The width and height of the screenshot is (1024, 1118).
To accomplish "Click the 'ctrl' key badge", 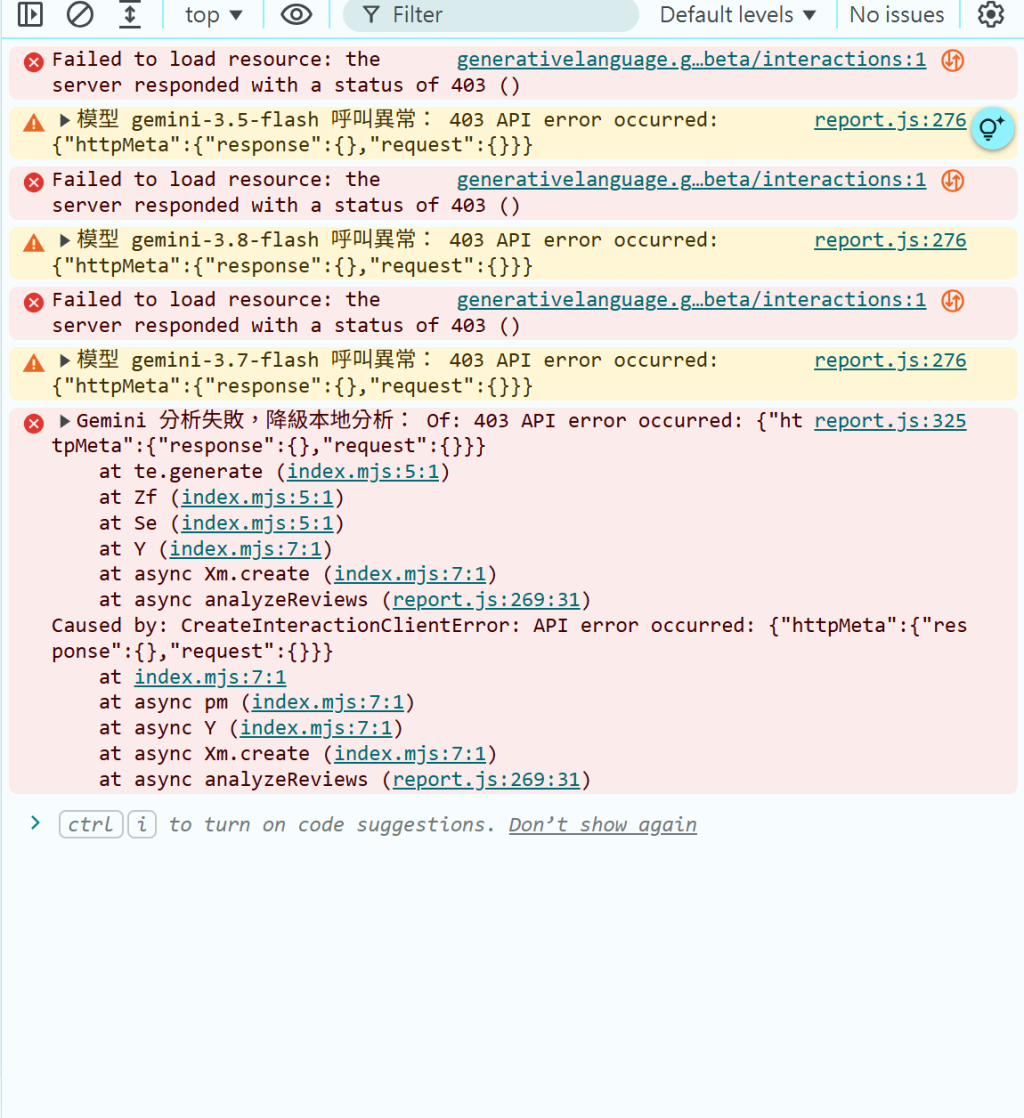I will [x=91, y=824].
